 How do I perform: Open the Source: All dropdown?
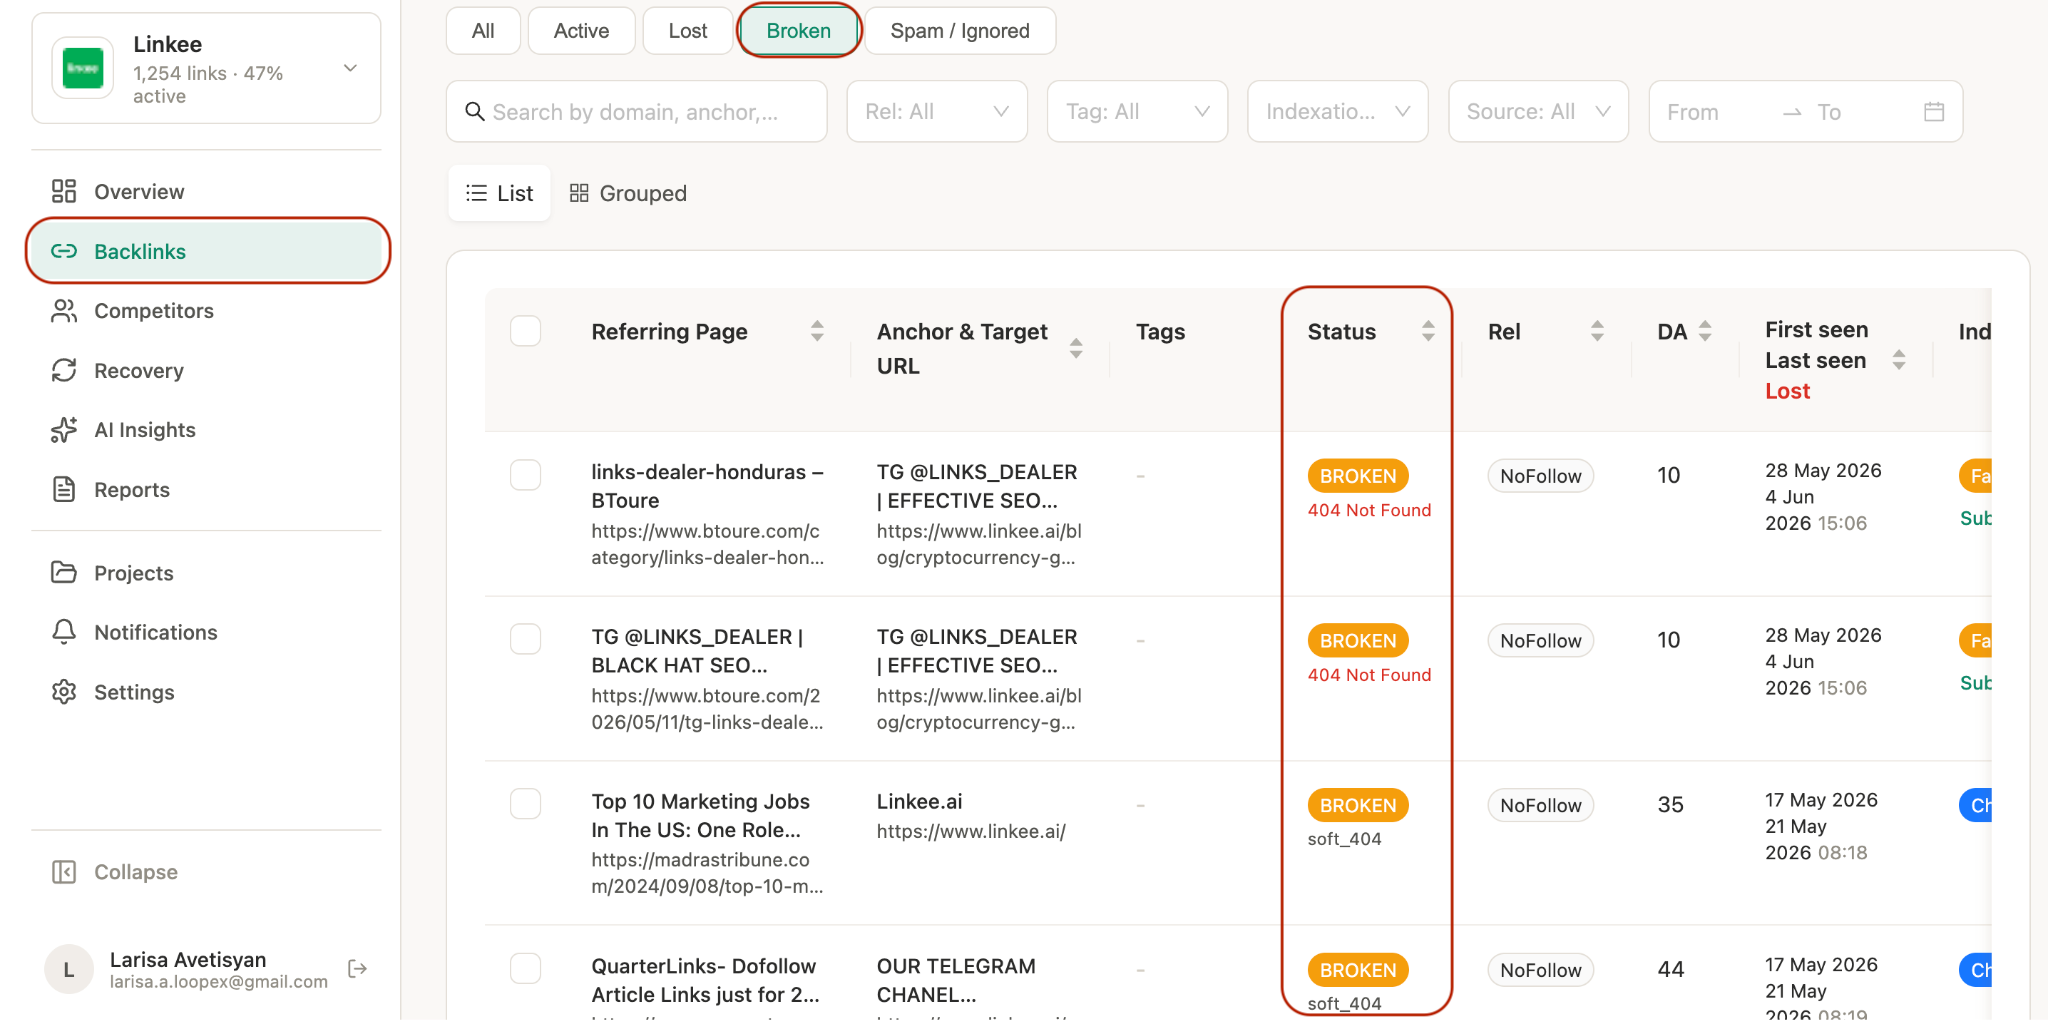click(x=1538, y=112)
